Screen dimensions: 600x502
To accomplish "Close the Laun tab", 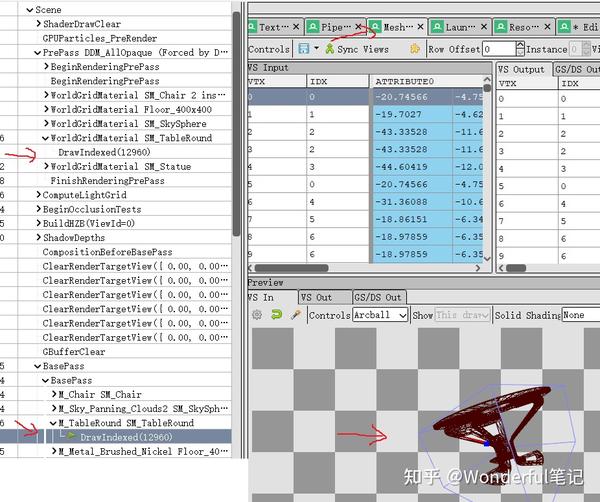I will click(484, 27).
